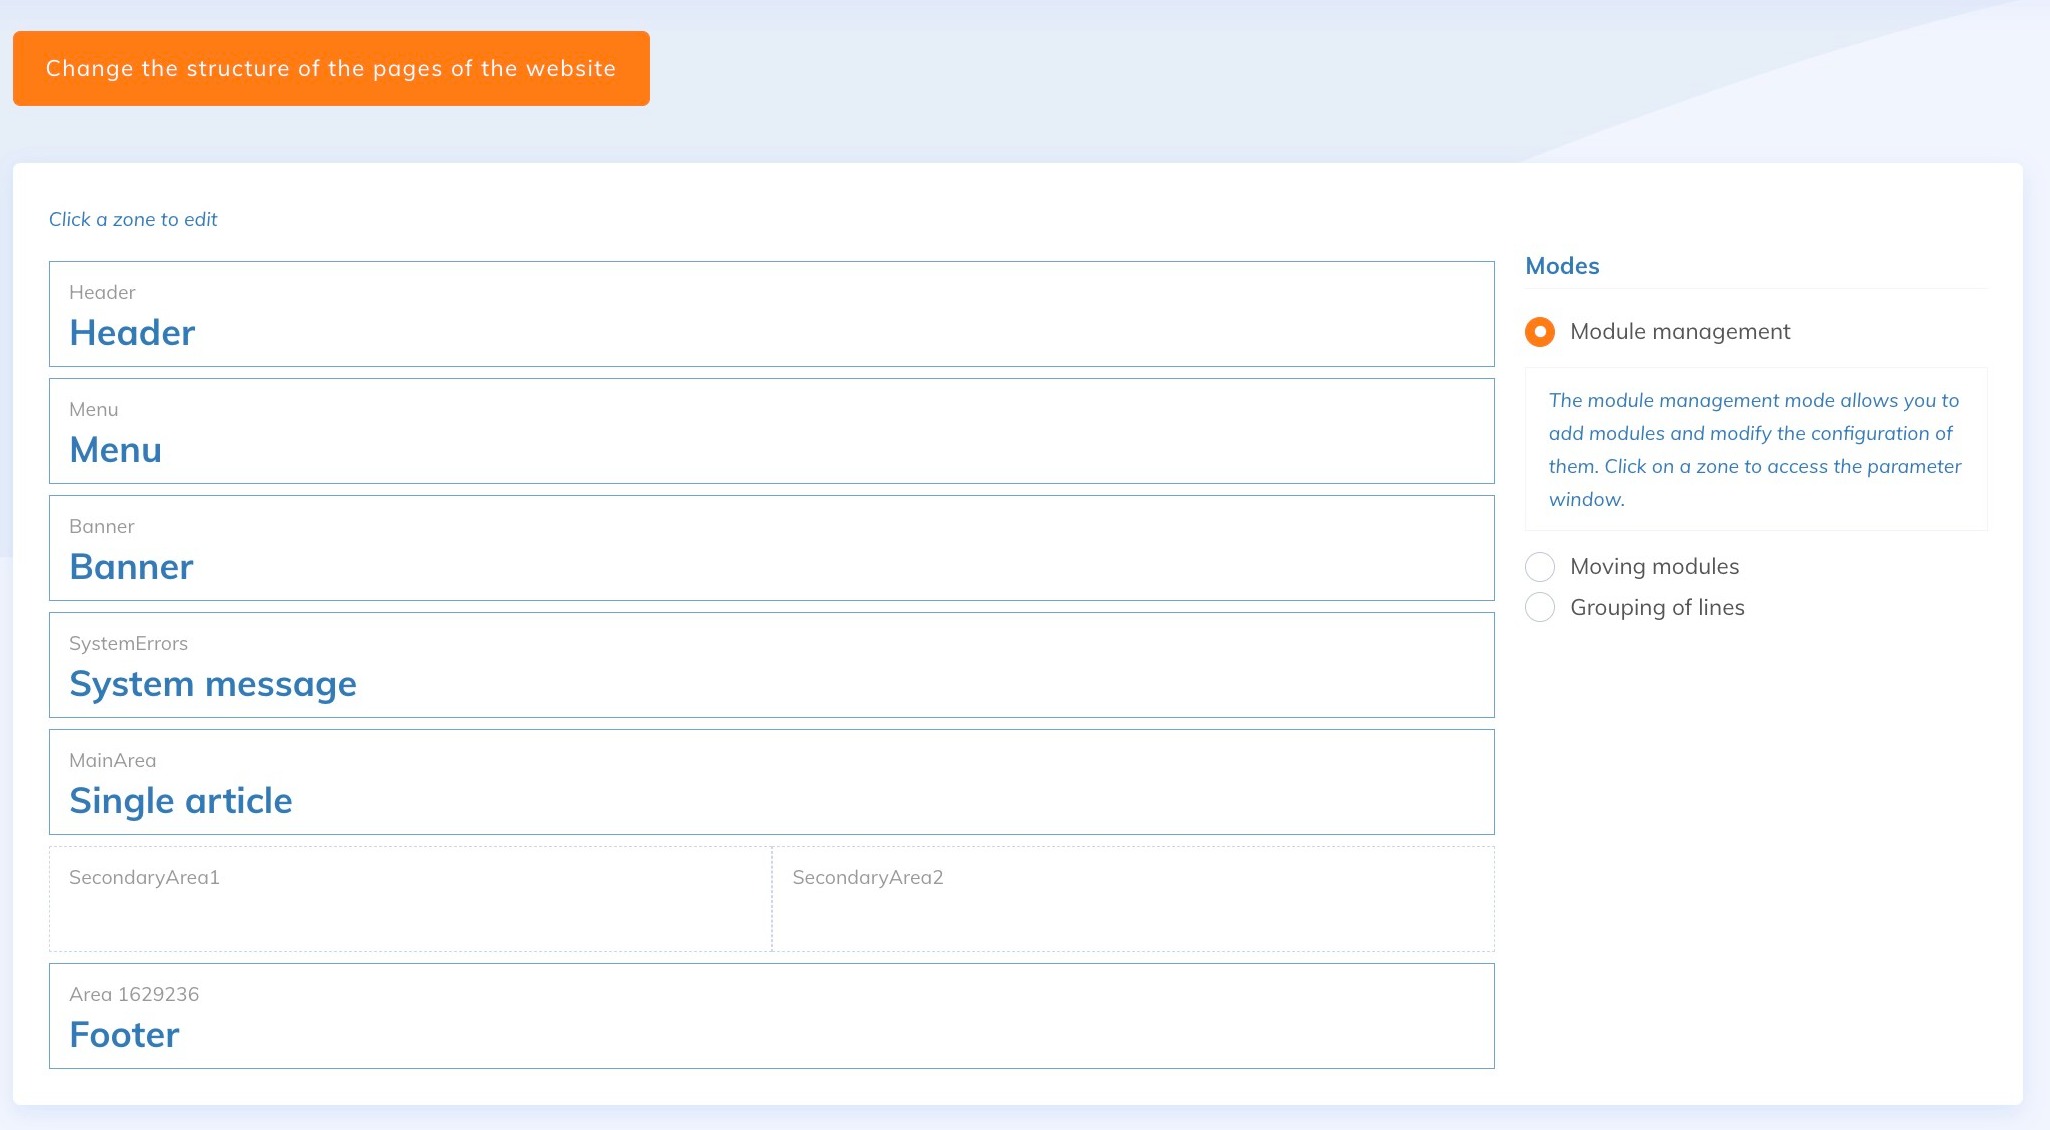Click the orange Change structure button
The image size is (2050, 1130).
(331, 68)
